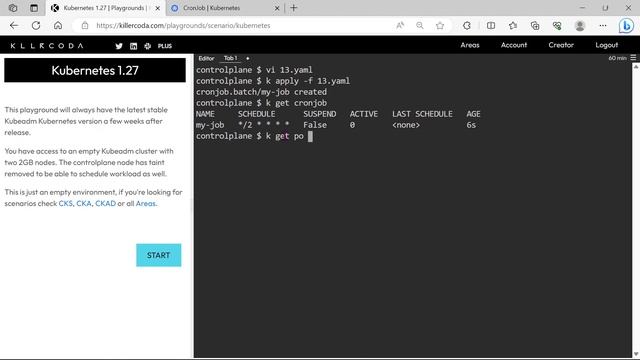This screenshot has width=640, height=360.
Task: Click 'cronjob.batch/my-job created' output line
Action: coord(261,92)
